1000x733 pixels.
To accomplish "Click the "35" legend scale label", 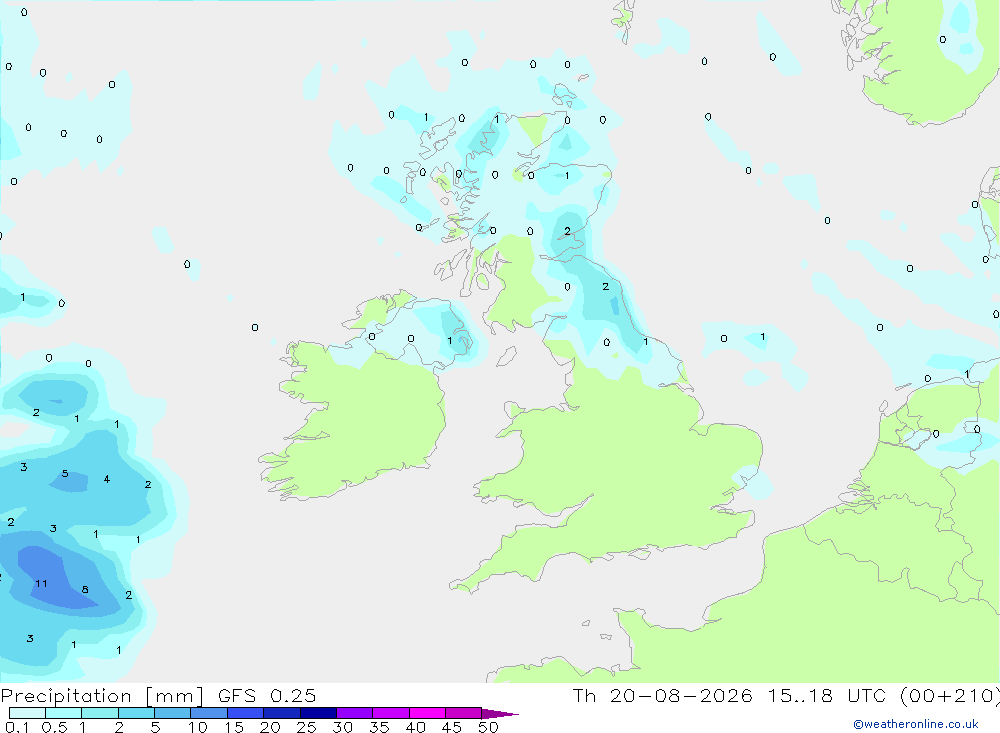I will 379,727.
